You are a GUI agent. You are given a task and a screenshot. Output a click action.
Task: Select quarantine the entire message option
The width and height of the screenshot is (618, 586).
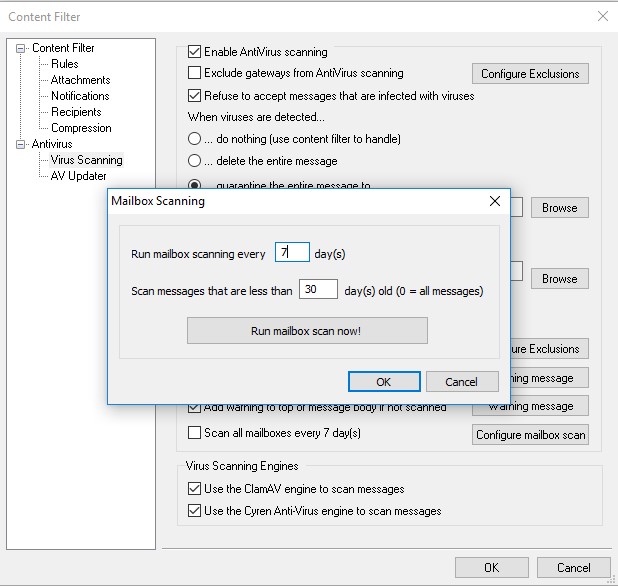(194, 184)
